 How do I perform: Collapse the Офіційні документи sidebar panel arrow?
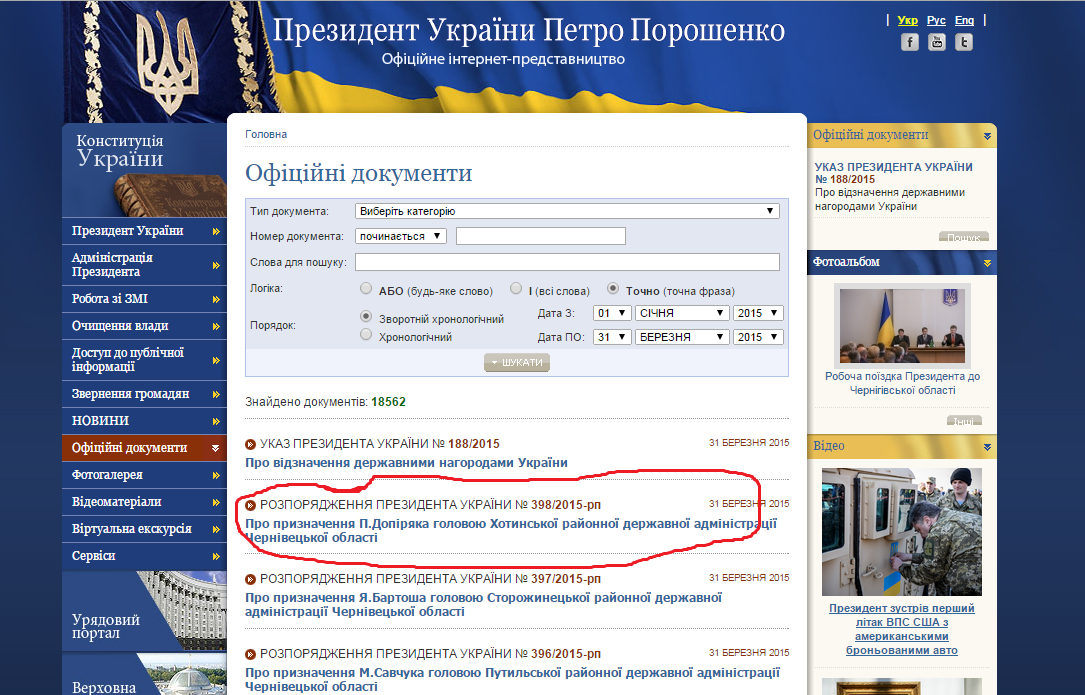point(987,136)
